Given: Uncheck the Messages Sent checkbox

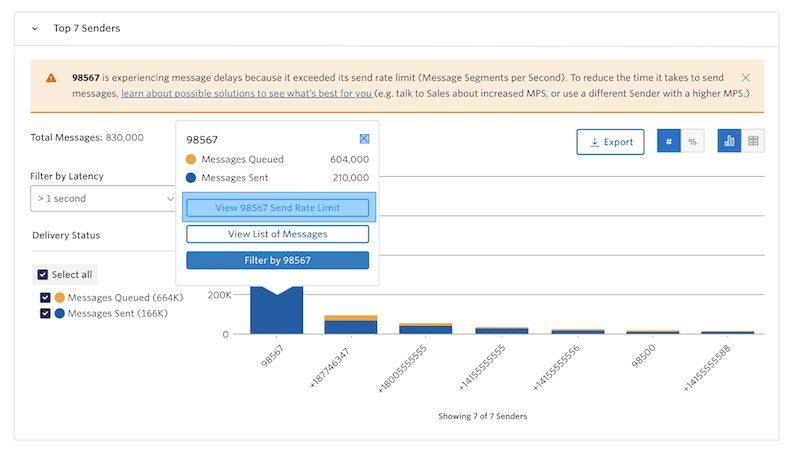Looking at the screenshot, I should (45, 313).
